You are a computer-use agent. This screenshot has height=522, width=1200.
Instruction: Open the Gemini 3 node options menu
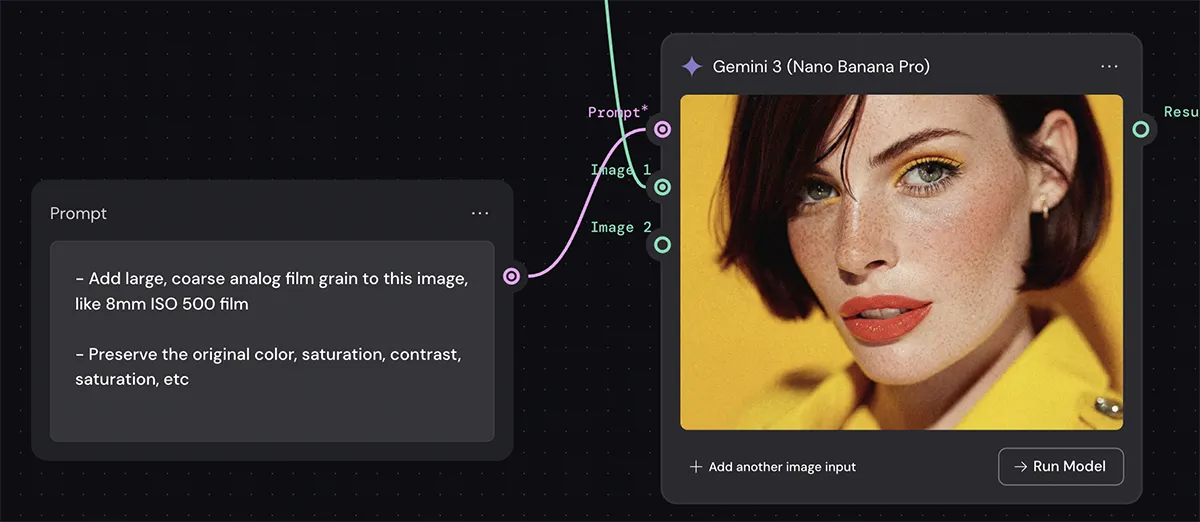1109,66
